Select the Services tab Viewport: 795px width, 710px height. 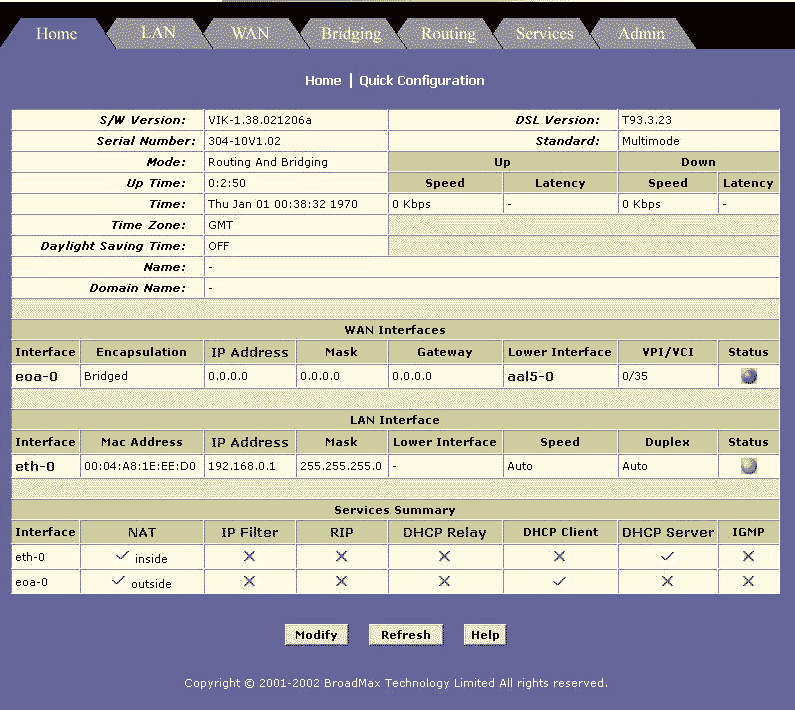point(545,33)
